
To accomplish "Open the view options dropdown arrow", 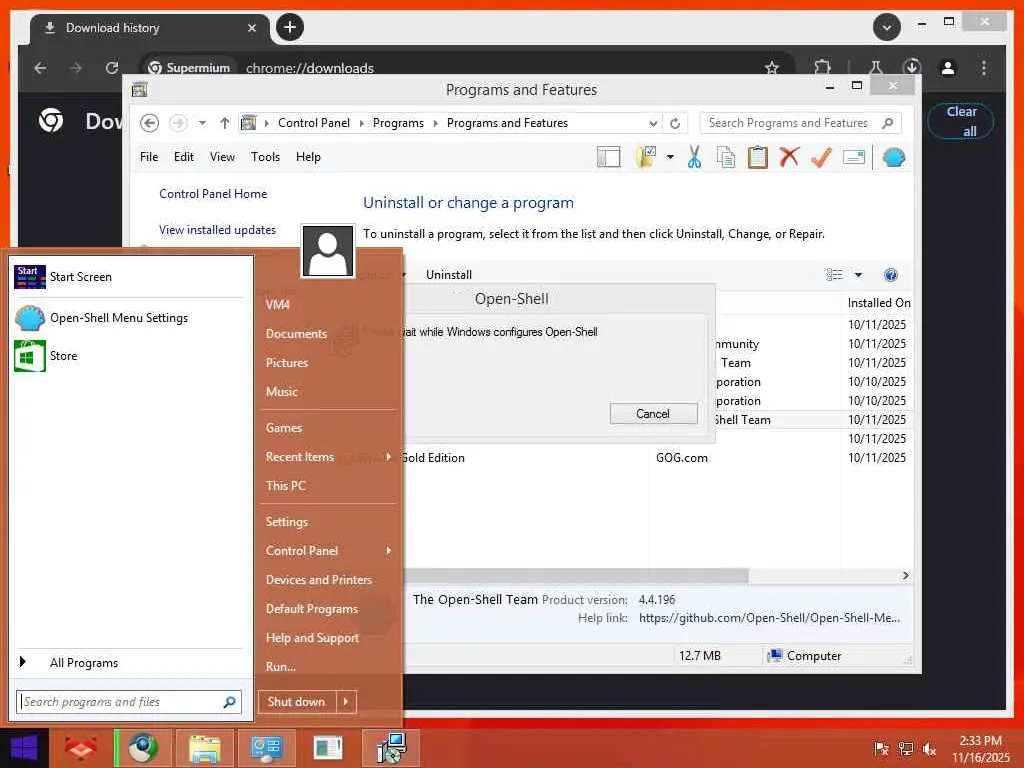I will click(x=859, y=275).
